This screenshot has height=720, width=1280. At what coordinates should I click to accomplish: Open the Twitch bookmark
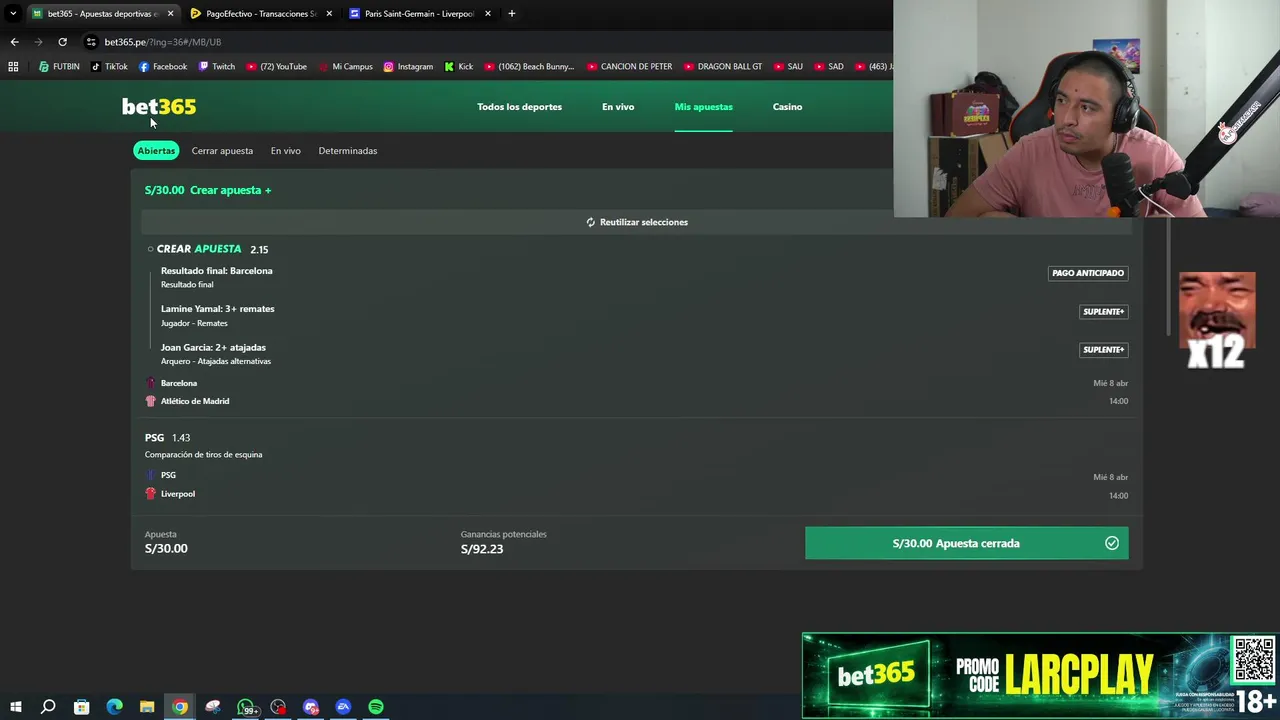[x=217, y=67]
